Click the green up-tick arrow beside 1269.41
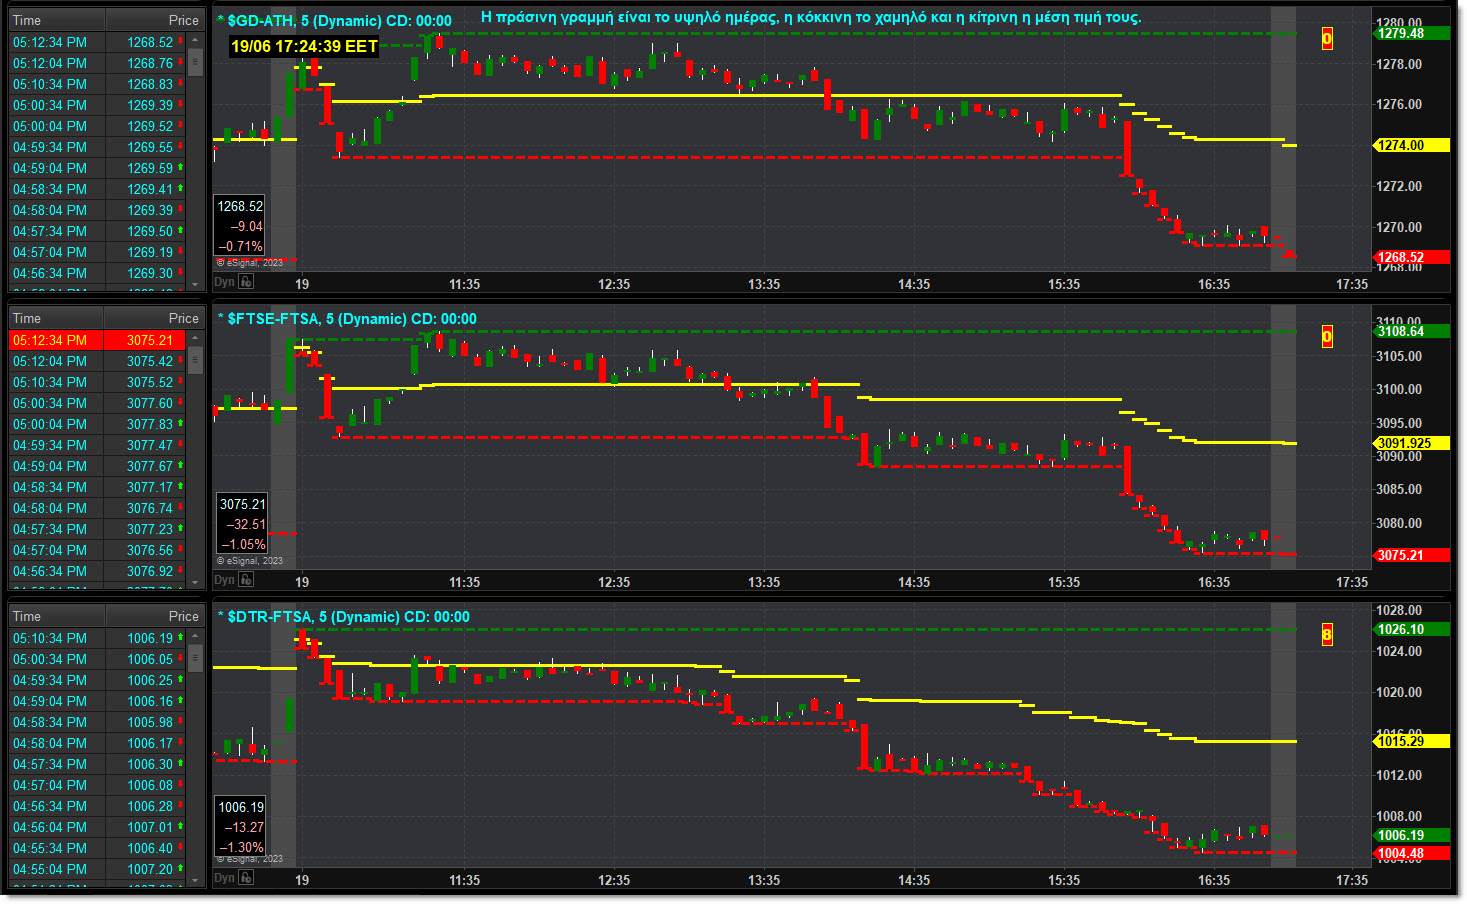 [x=181, y=188]
